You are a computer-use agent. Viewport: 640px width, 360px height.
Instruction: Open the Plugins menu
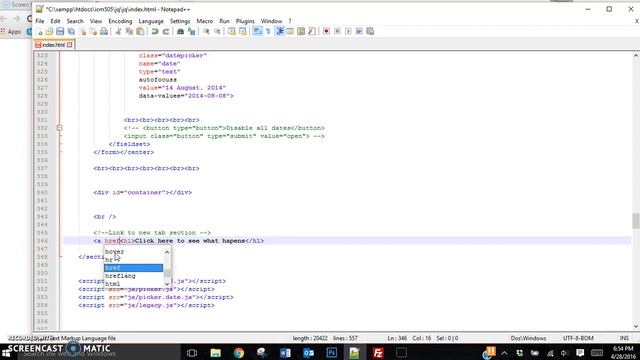pyautogui.click(x=245, y=21)
